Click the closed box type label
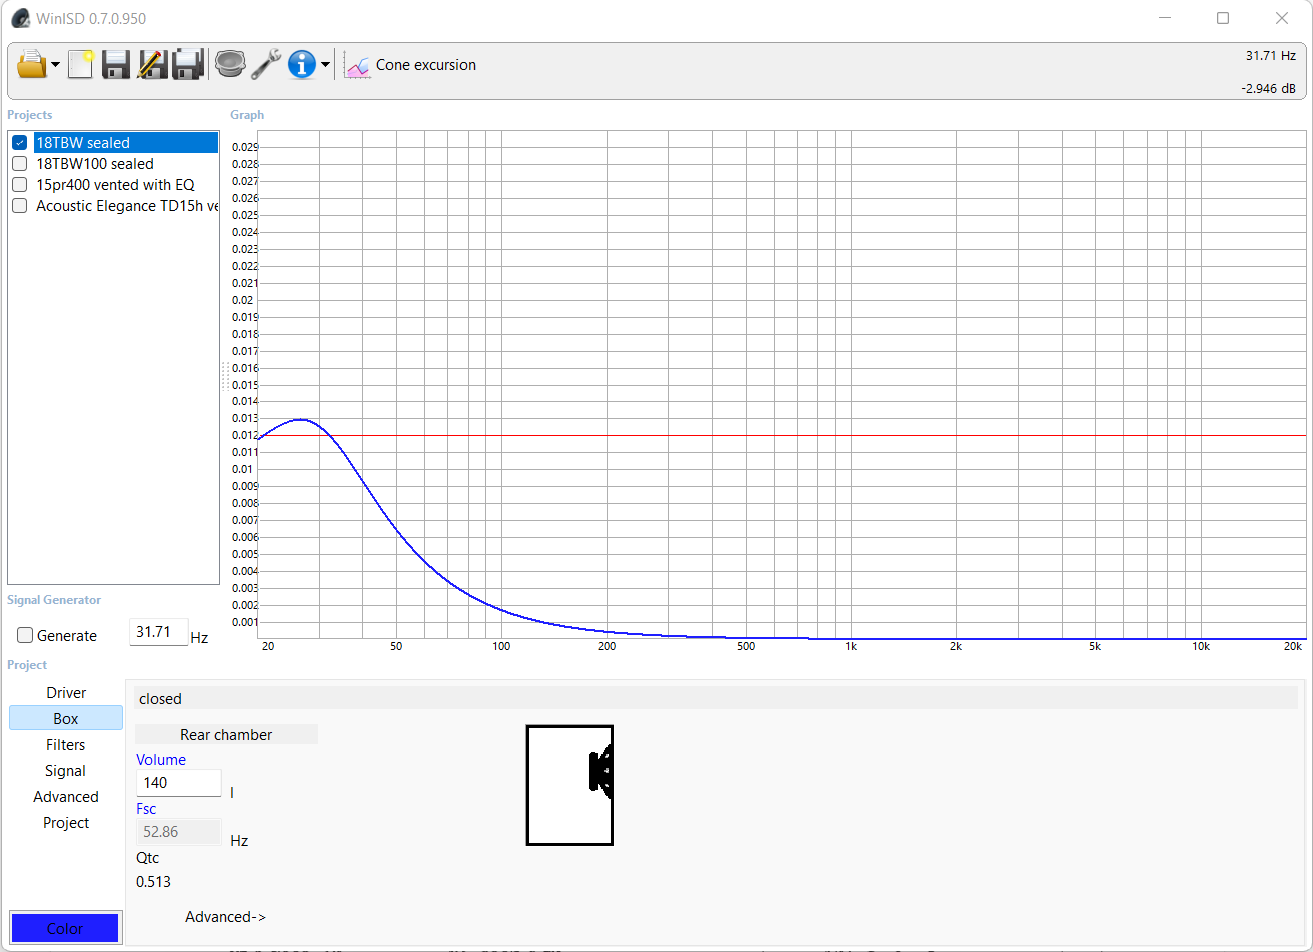1313x952 pixels. pyautogui.click(x=160, y=699)
